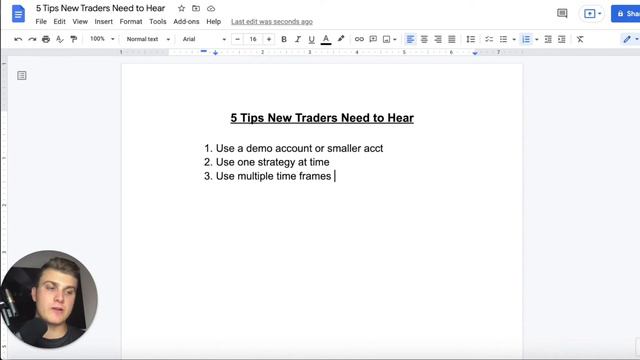Open the Arial font dropdown

[204, 39]
